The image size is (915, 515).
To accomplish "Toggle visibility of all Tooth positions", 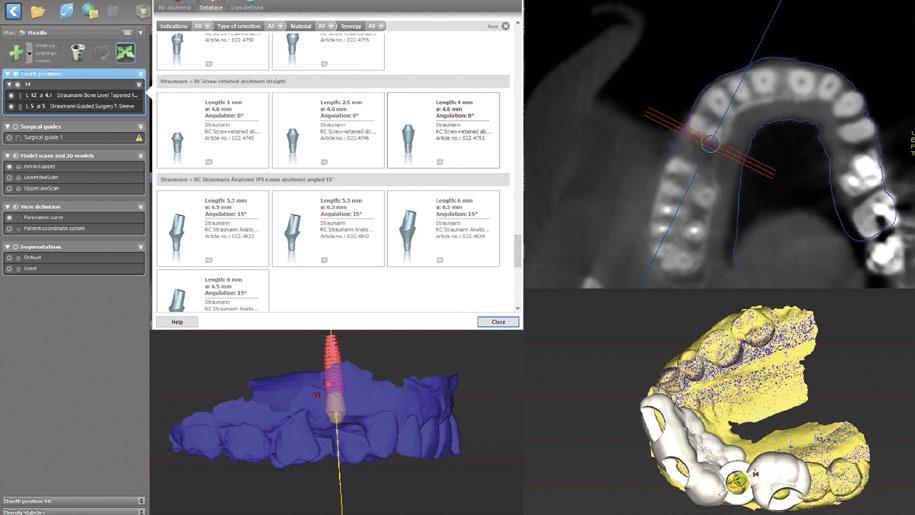I will 15,74.
